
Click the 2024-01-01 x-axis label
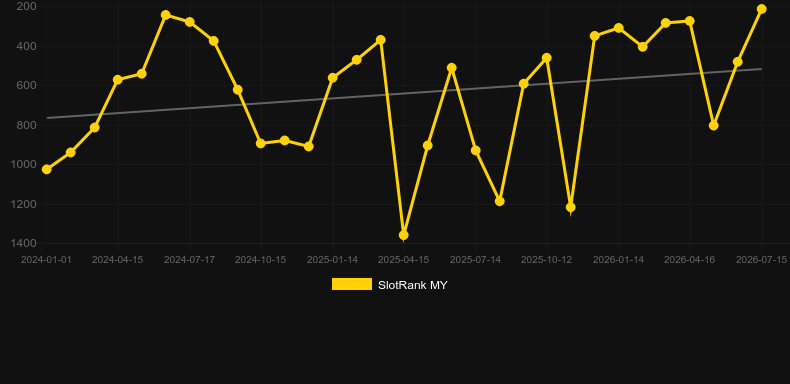pos(46,260)
